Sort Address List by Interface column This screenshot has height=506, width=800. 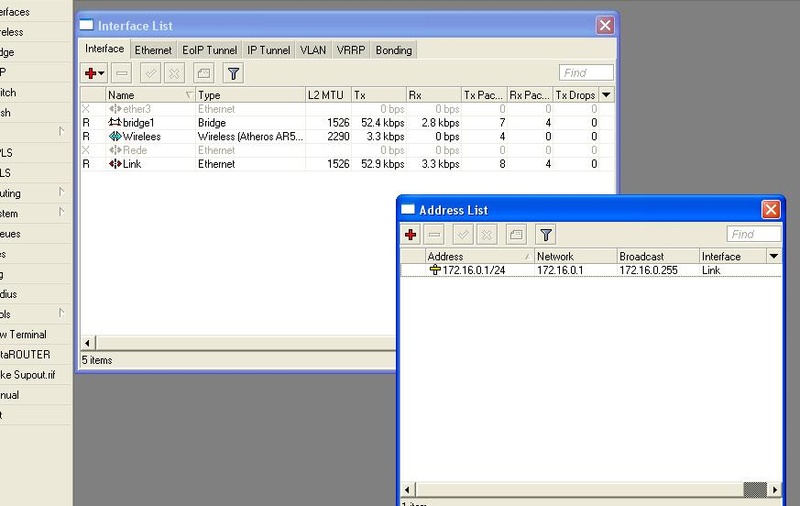click(733, 256)
